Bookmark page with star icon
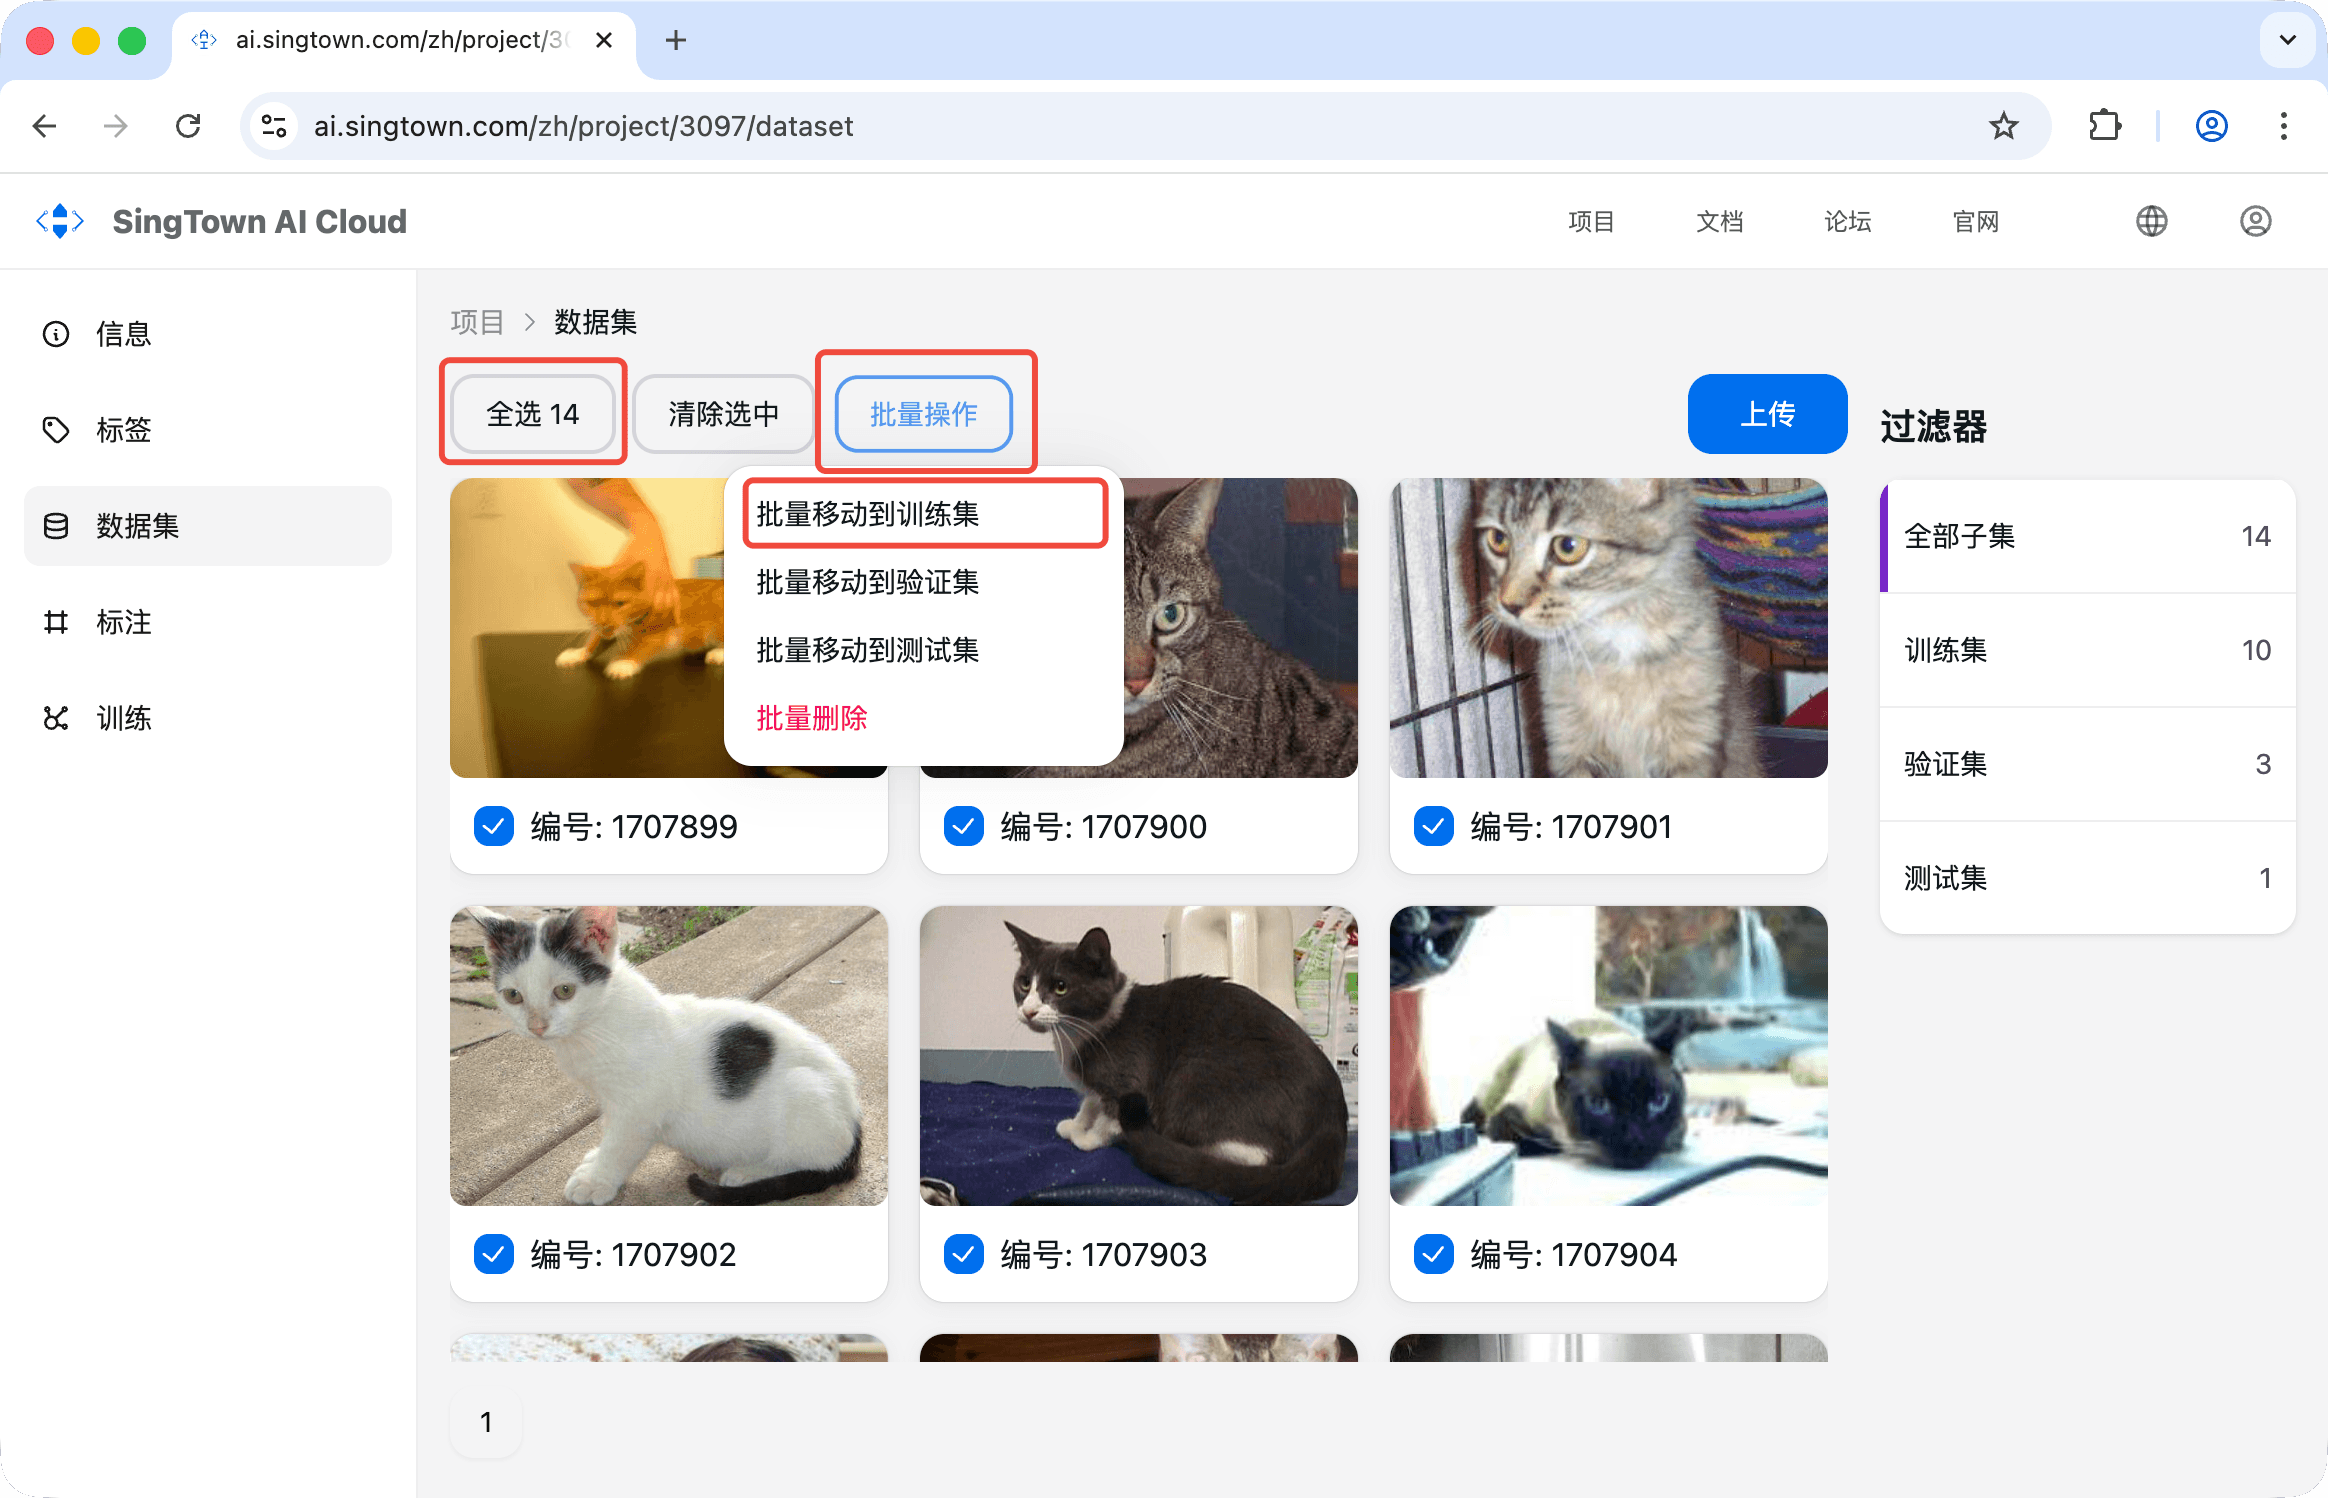The image size is (2328, 1498). (x=2003, y=126)
